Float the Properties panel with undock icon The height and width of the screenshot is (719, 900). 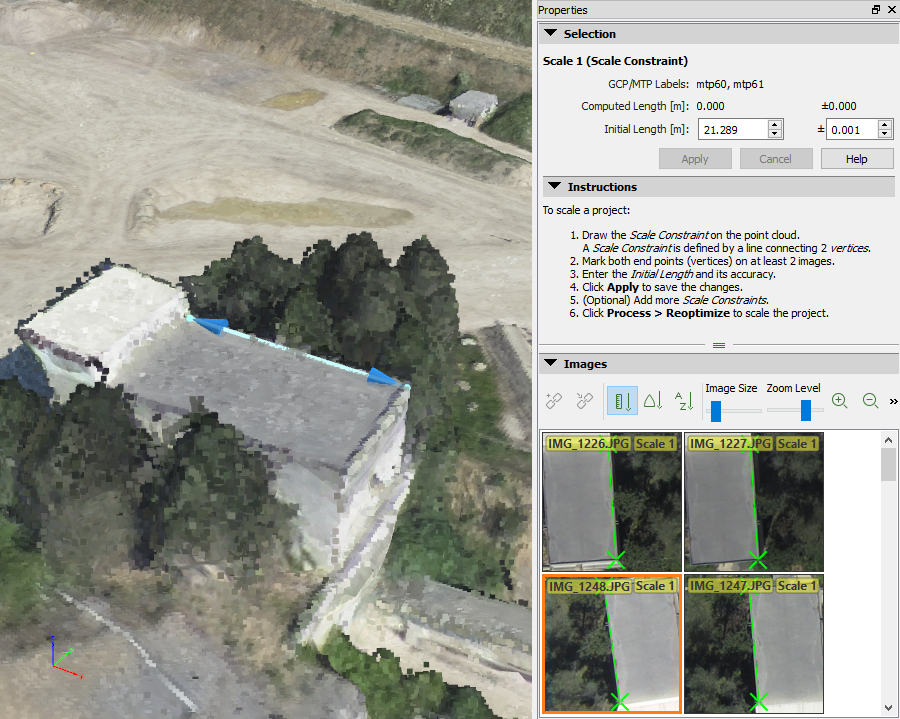[x=876, y=10]
